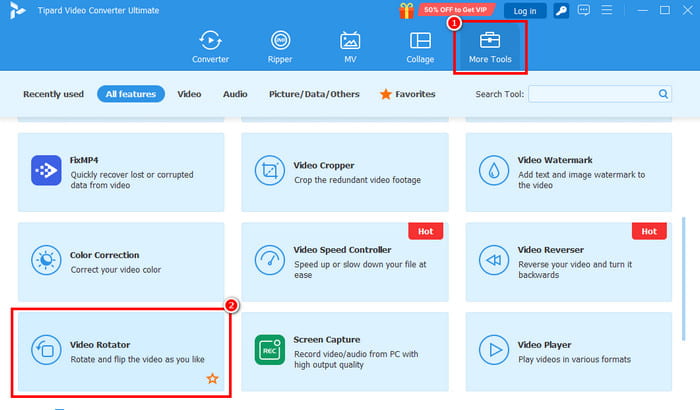Viewport: 700px width, 410px height.
Task: Click the Video Speed Controller title
Action: click(x=342, y=250)
